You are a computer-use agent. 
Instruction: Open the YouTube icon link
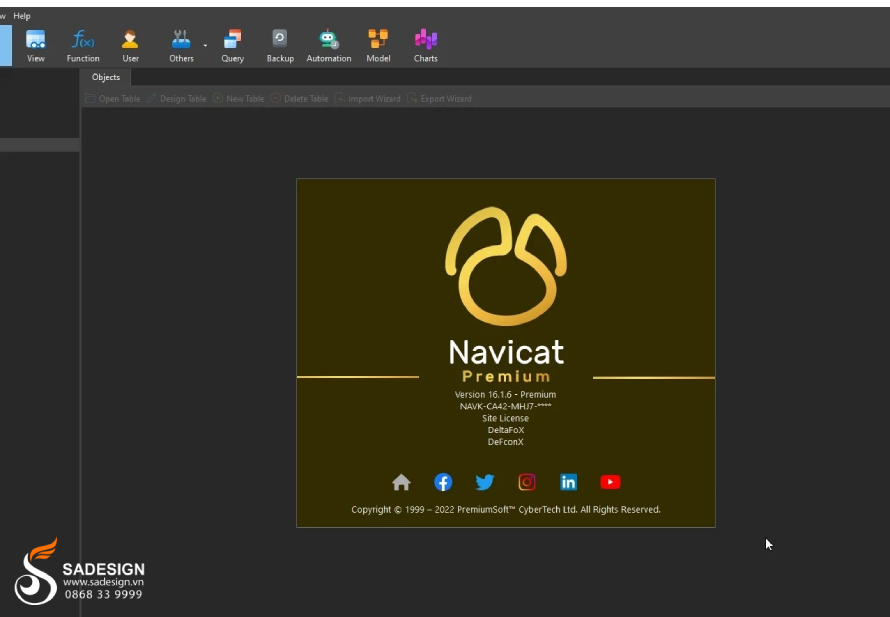coord(610,482)
